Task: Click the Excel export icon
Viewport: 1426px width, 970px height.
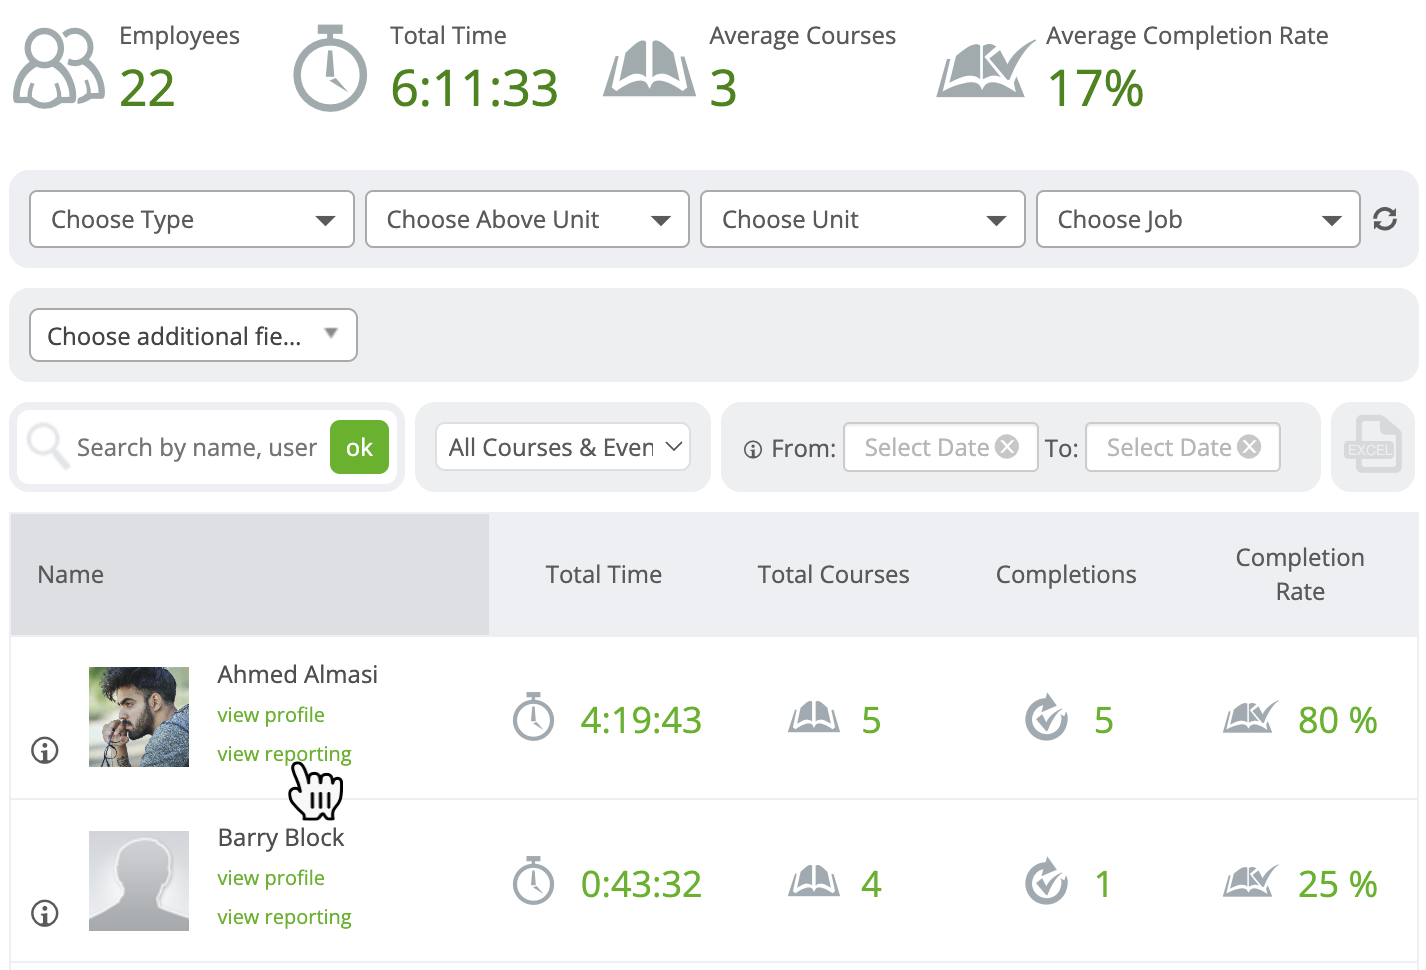Action: coord(1373,447)
